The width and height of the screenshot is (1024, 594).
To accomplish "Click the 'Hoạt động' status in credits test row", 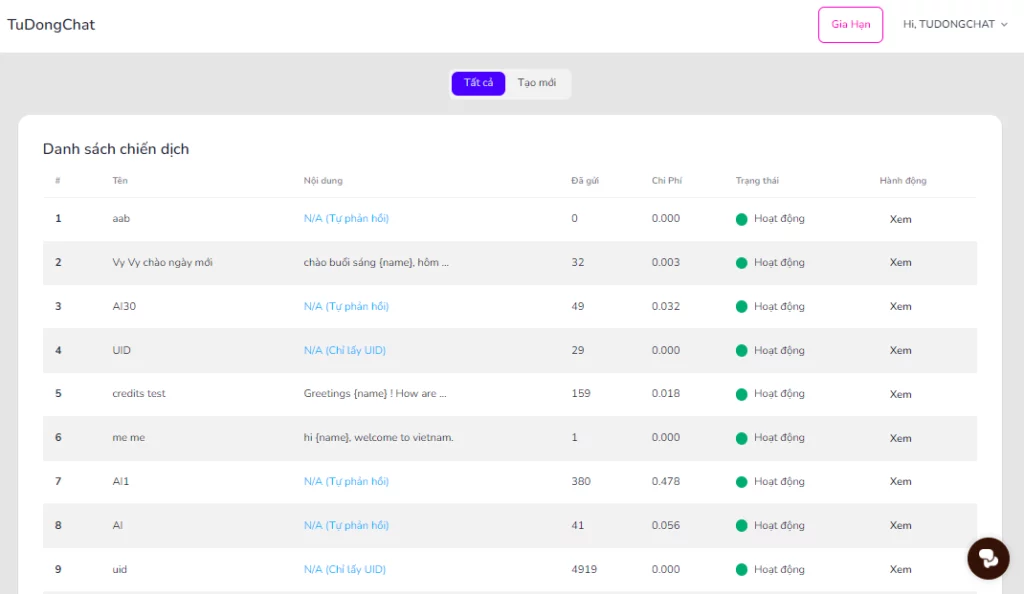I will click(779, 394).
